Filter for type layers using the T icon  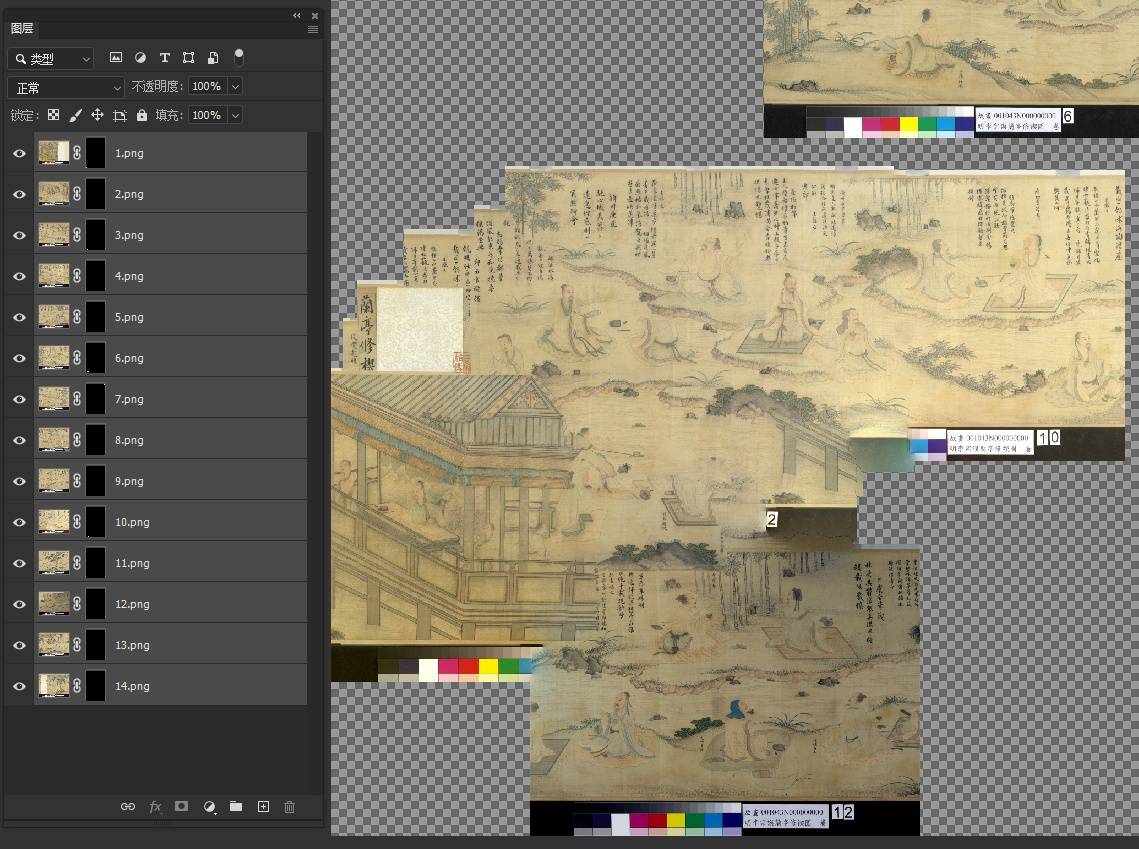point(164,57)
